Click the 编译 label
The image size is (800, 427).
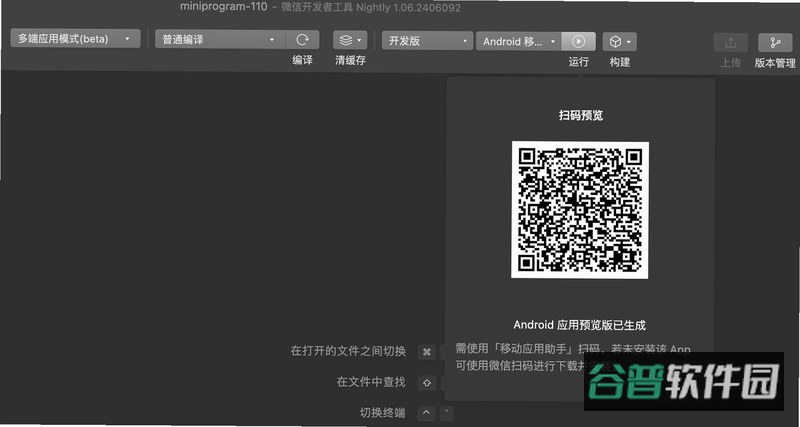[303, 60]
